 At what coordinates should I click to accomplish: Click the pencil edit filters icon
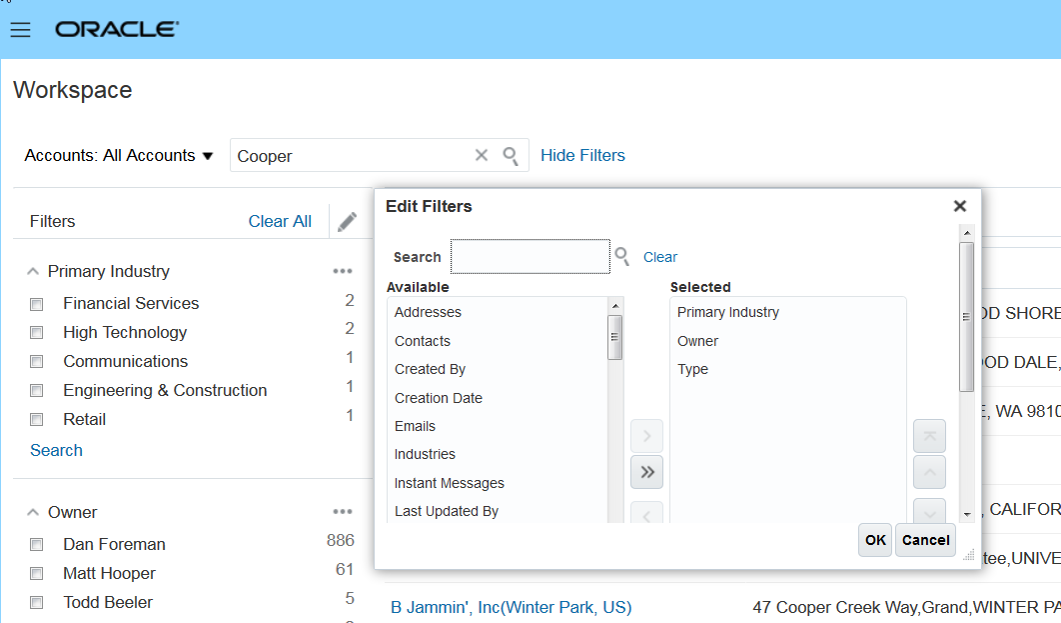coord(347,222)
